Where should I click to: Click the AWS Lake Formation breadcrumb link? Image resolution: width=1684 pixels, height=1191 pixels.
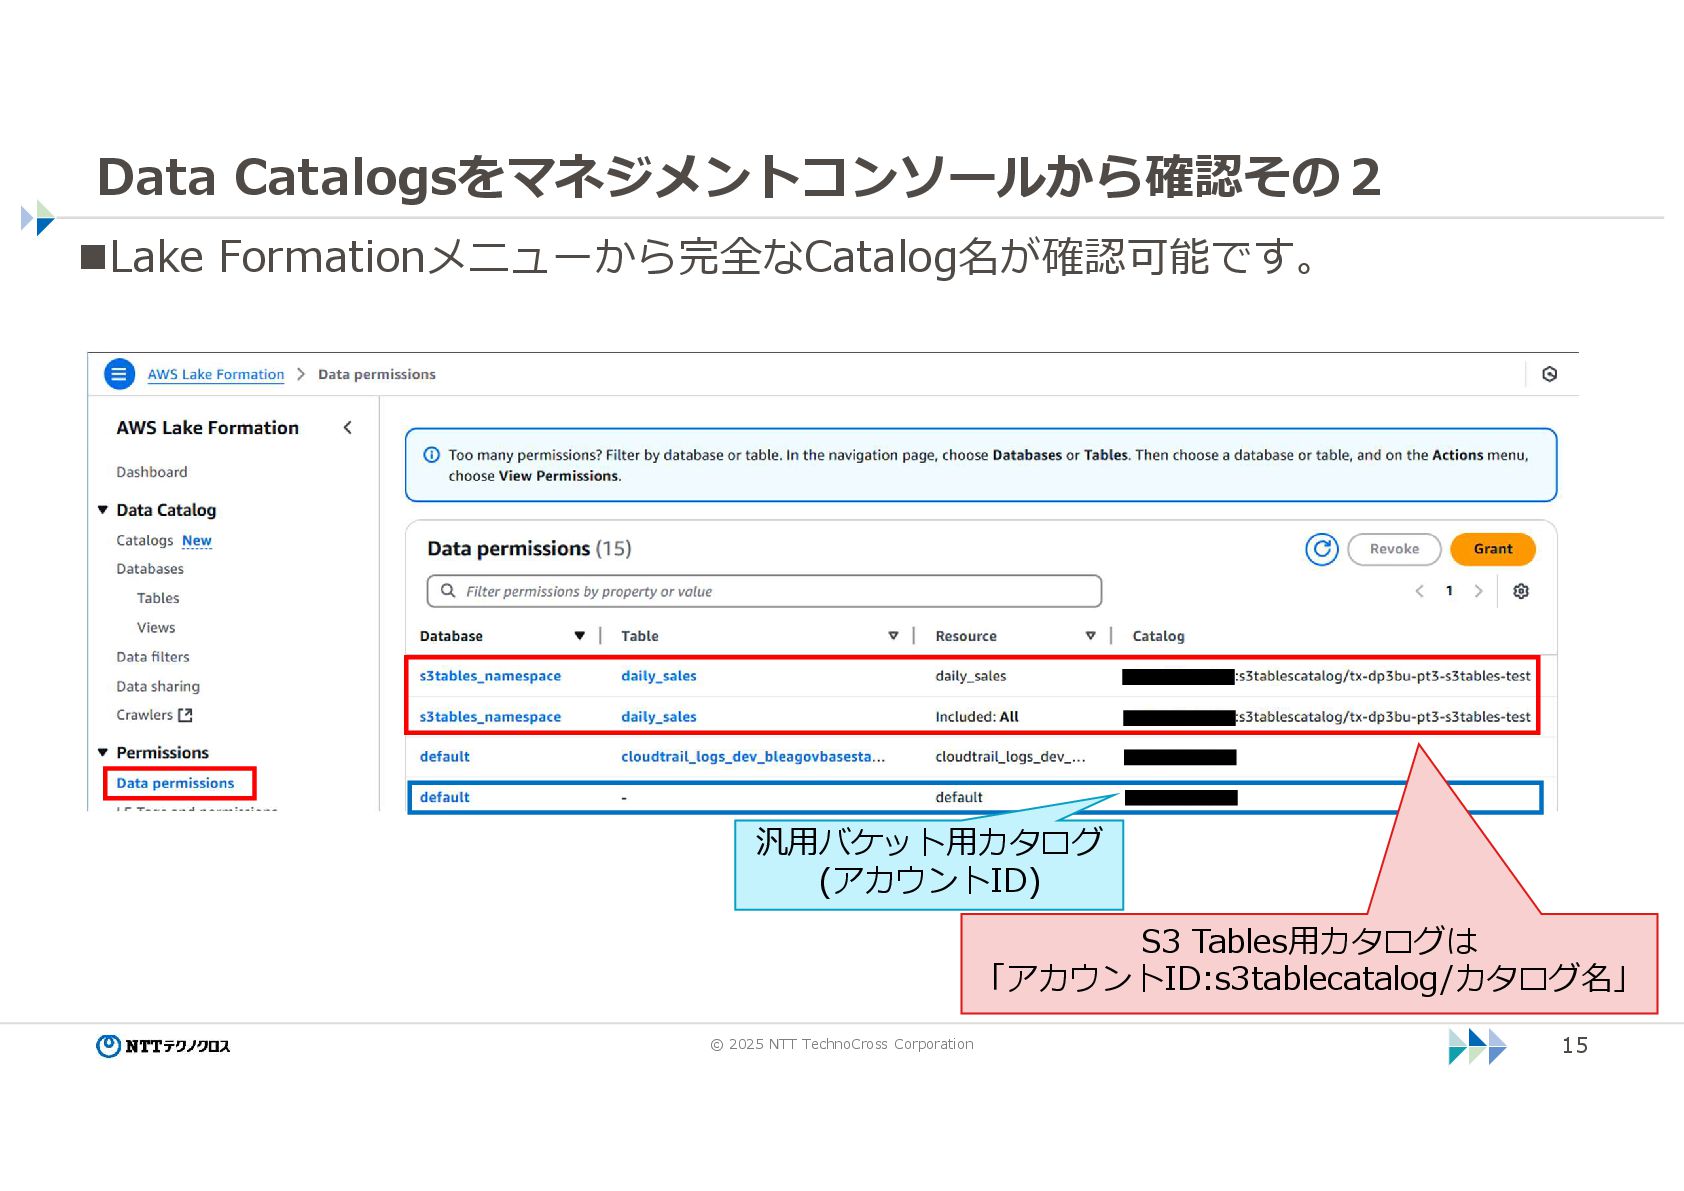pyautogui.click(x=216, y=374)
